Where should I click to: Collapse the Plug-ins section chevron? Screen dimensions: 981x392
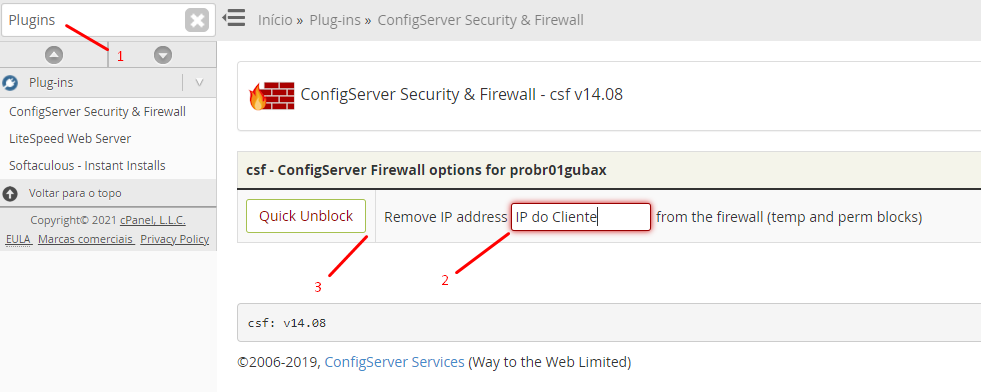[200, 83]
